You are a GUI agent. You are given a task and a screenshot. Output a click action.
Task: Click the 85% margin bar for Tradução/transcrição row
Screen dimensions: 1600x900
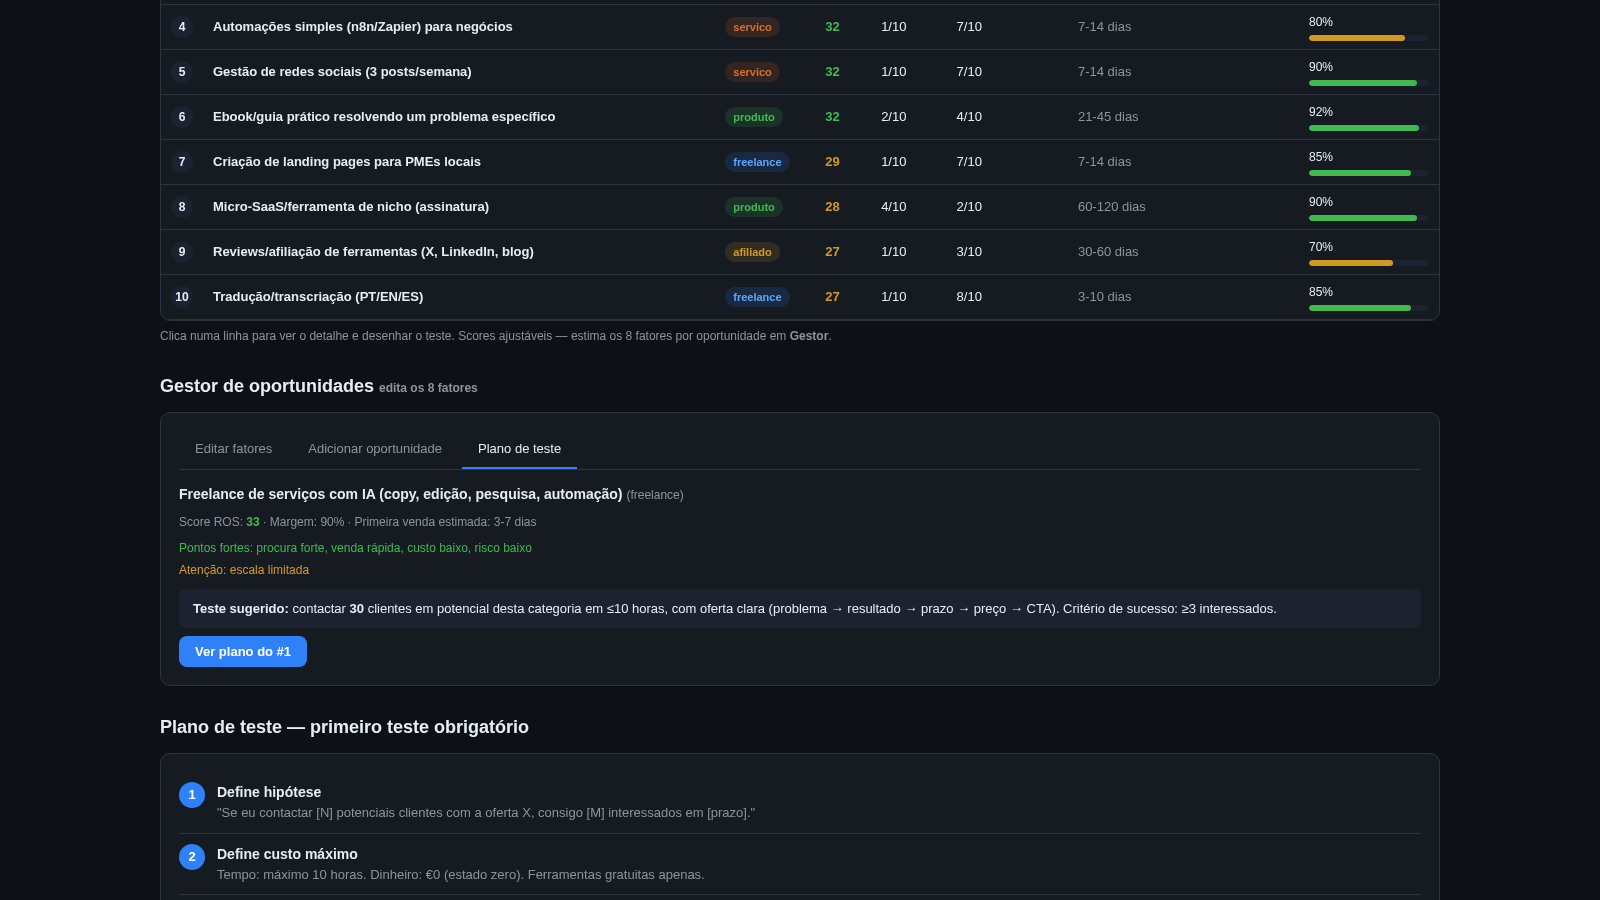tap(1369, 308)
